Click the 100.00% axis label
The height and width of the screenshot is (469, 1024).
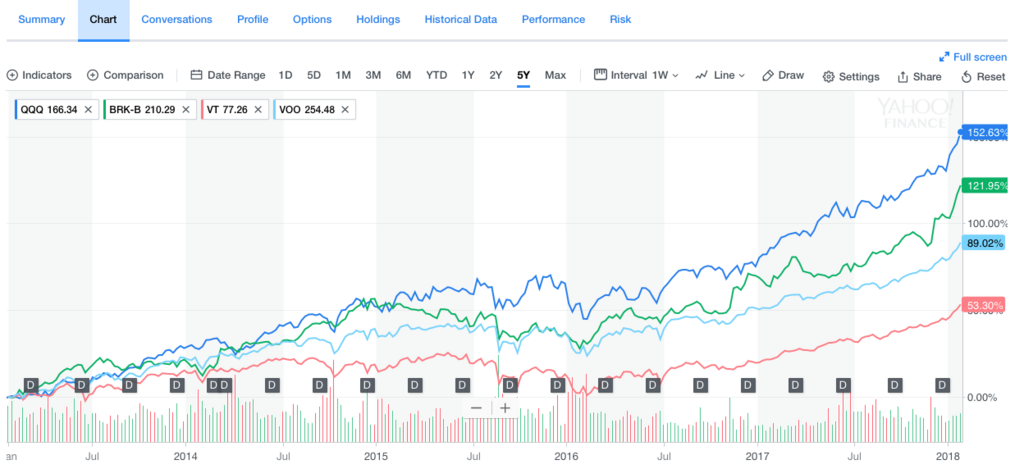(x=987, y=223)
